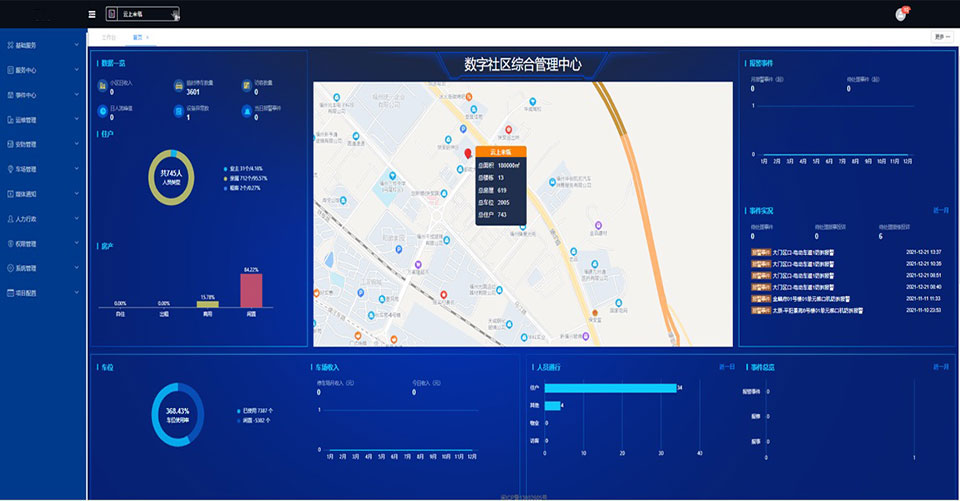Click the 基础服务 sidebar icon
This screenshot has height=501, width=960.
click(9, 45)
